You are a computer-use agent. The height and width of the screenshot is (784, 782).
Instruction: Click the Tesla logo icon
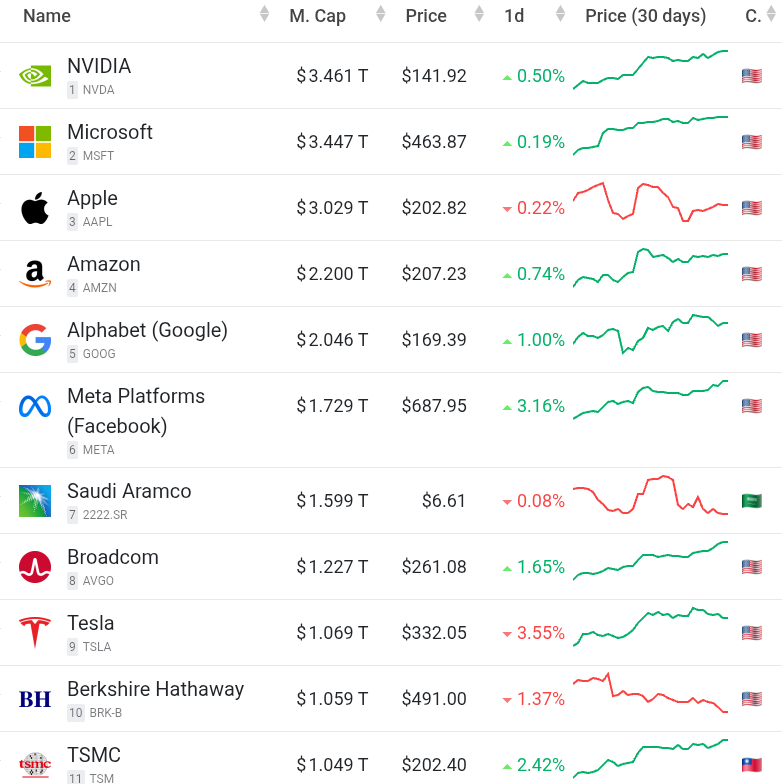[35, 633]
